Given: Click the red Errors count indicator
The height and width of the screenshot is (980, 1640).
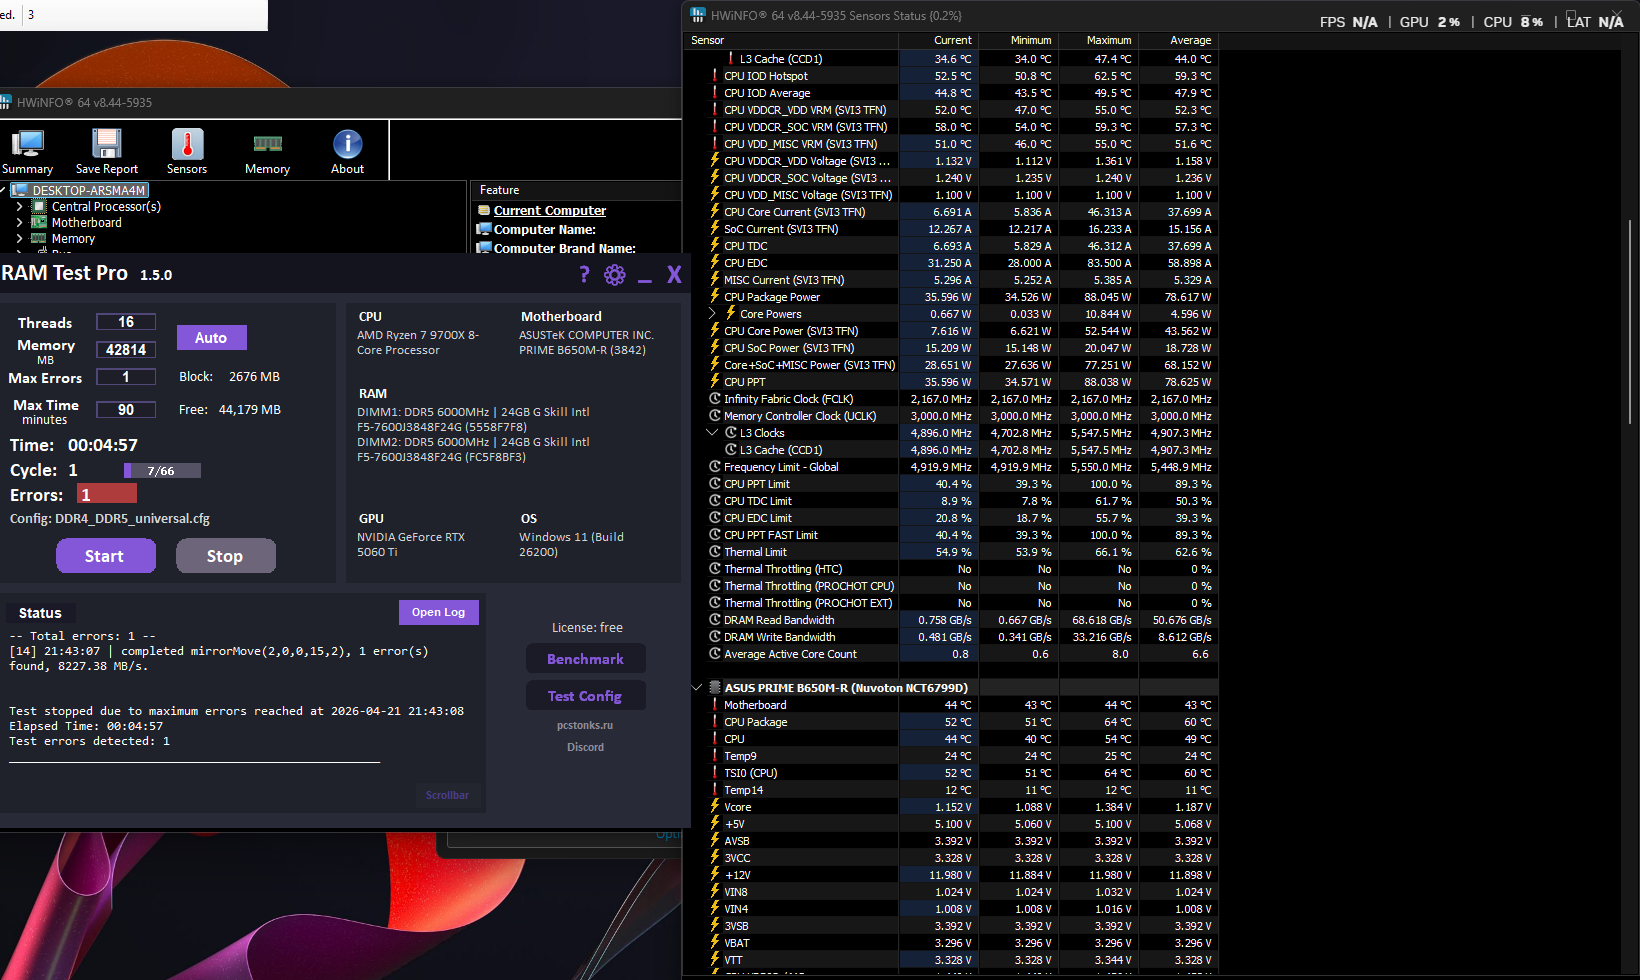Looking at the screenshot, I should [106, 494].
